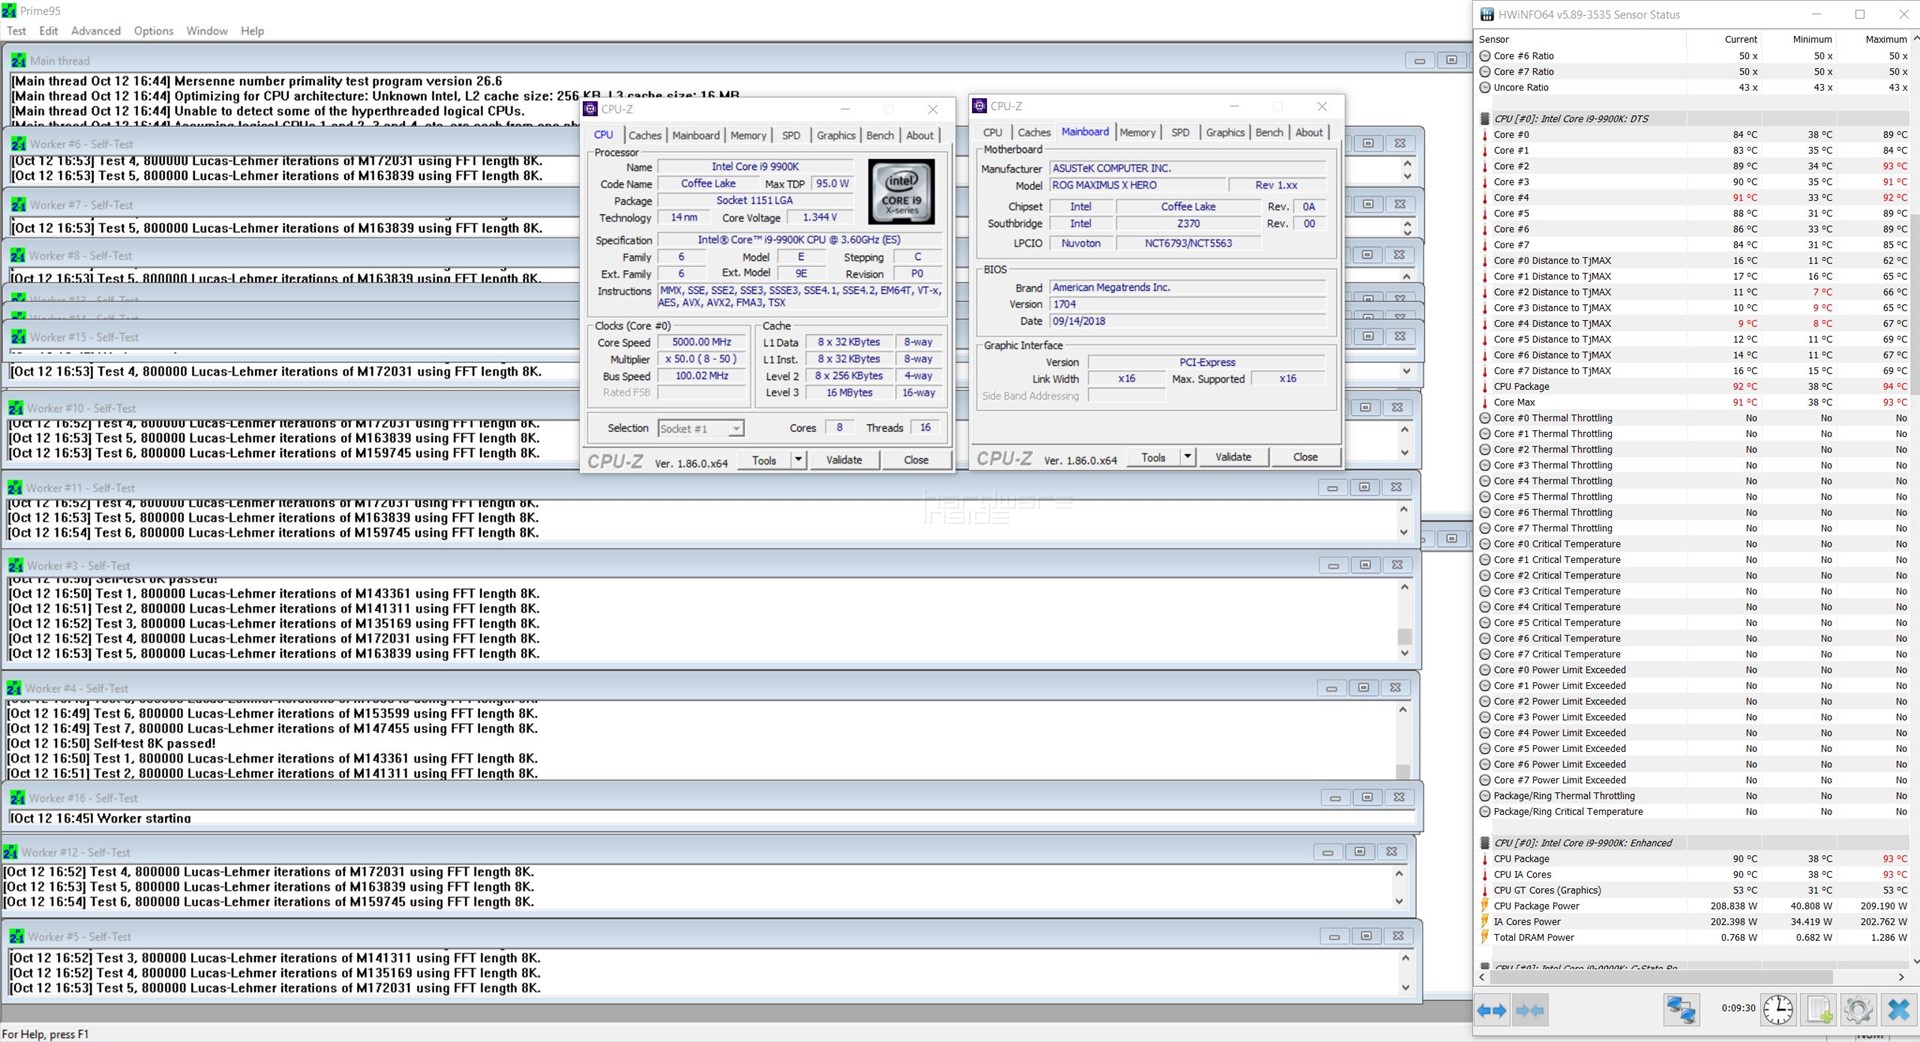1920x1042 pixels.
Task: Open the Options menu in Prime95
Action: coord(154,31)
